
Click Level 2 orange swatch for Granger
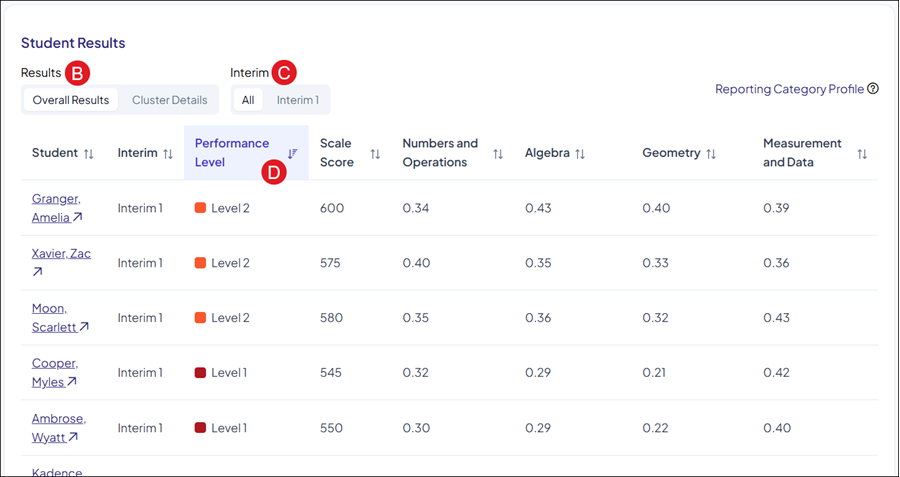(200, 208)
